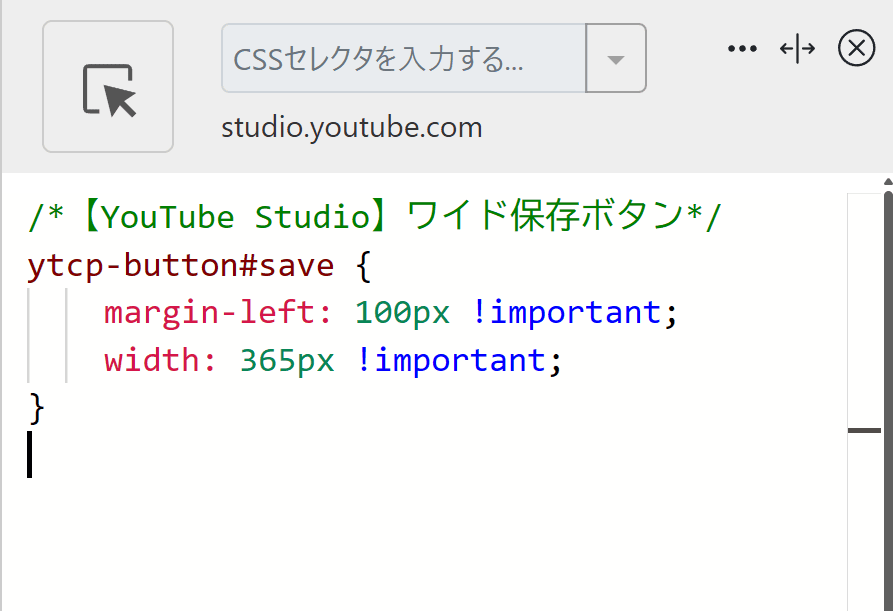Click the dropdown chevron beside the selector field

pos(616,59)
